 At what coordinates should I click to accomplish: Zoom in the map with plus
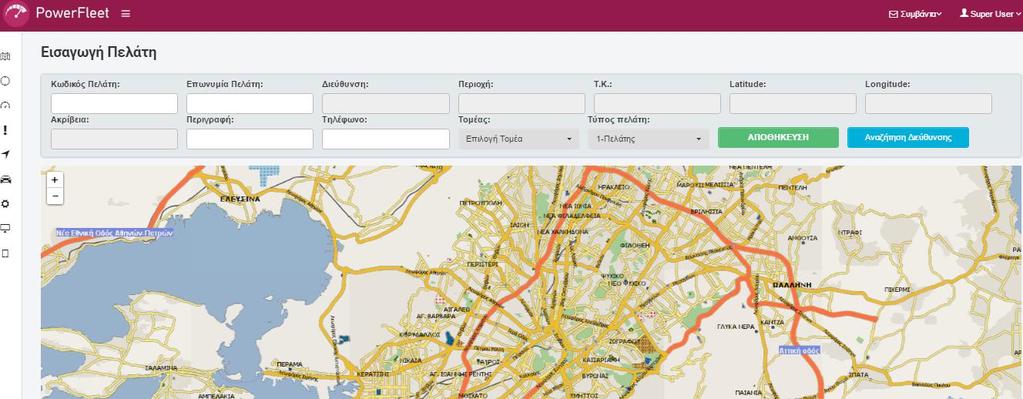(x=55, y=179)
